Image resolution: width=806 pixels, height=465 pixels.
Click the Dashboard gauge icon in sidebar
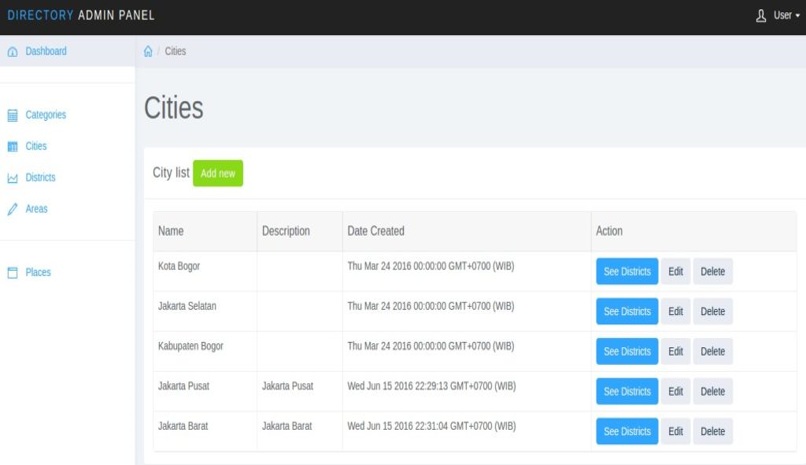(13, 52)
